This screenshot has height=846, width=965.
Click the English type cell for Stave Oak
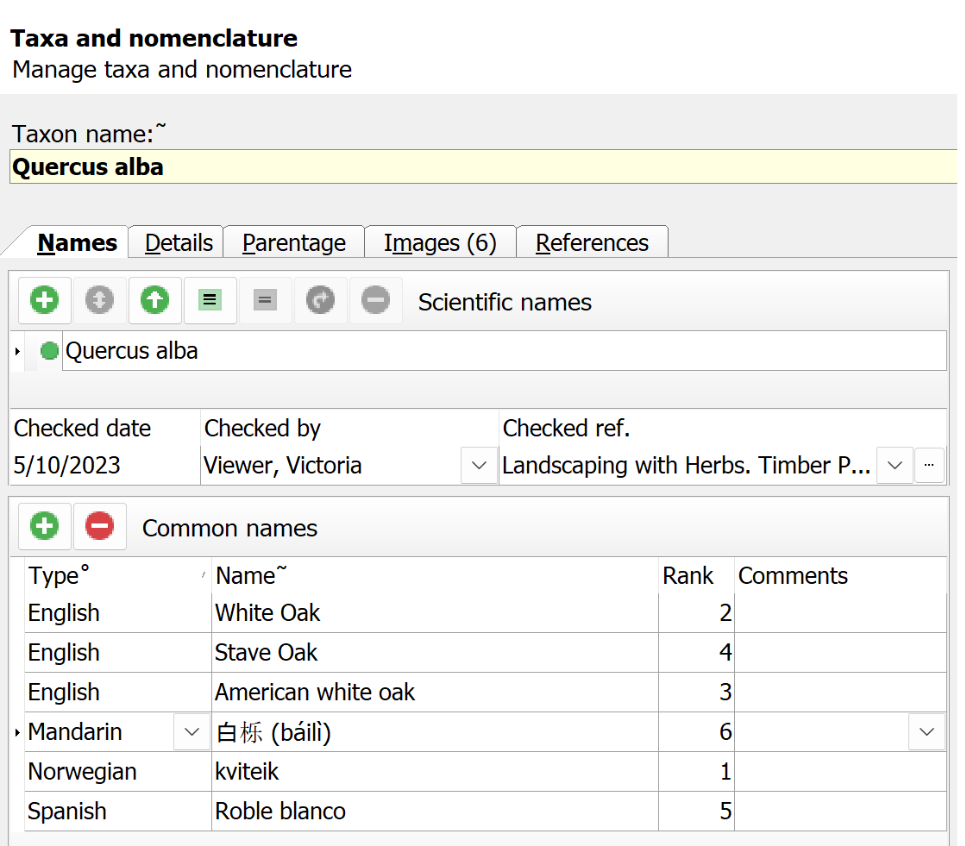pos(117,652)
